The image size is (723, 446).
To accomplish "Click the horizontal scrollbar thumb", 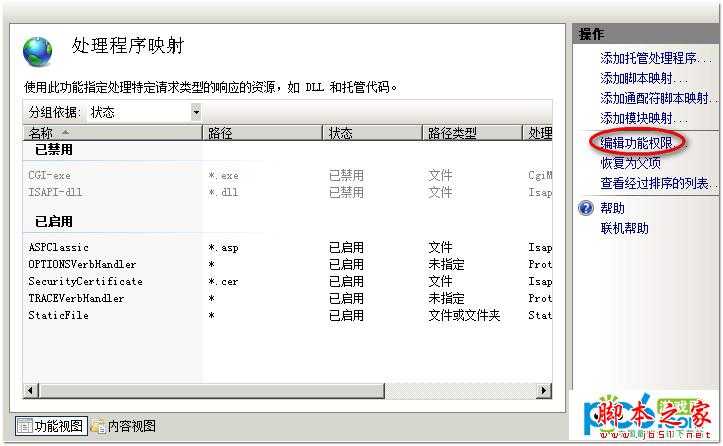I will [x=211, y=391].
